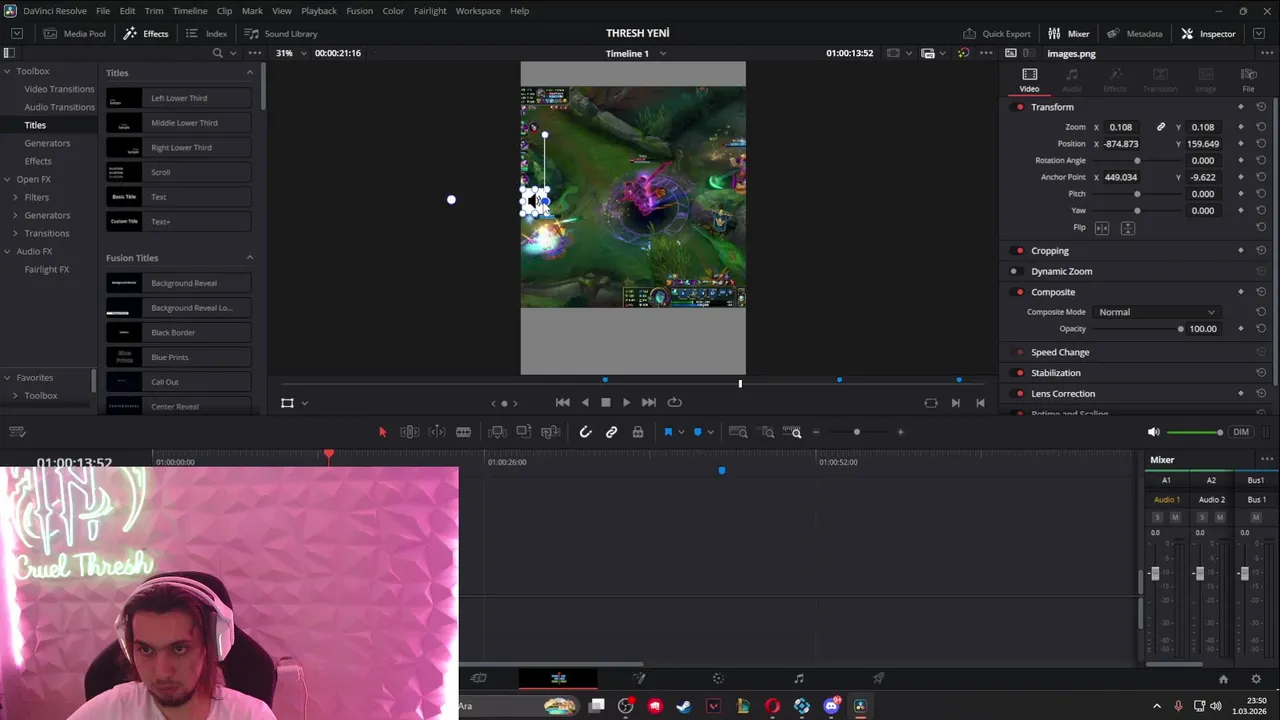
Task: Toggle the Lens Correction switch
Action: (1019, 394)
